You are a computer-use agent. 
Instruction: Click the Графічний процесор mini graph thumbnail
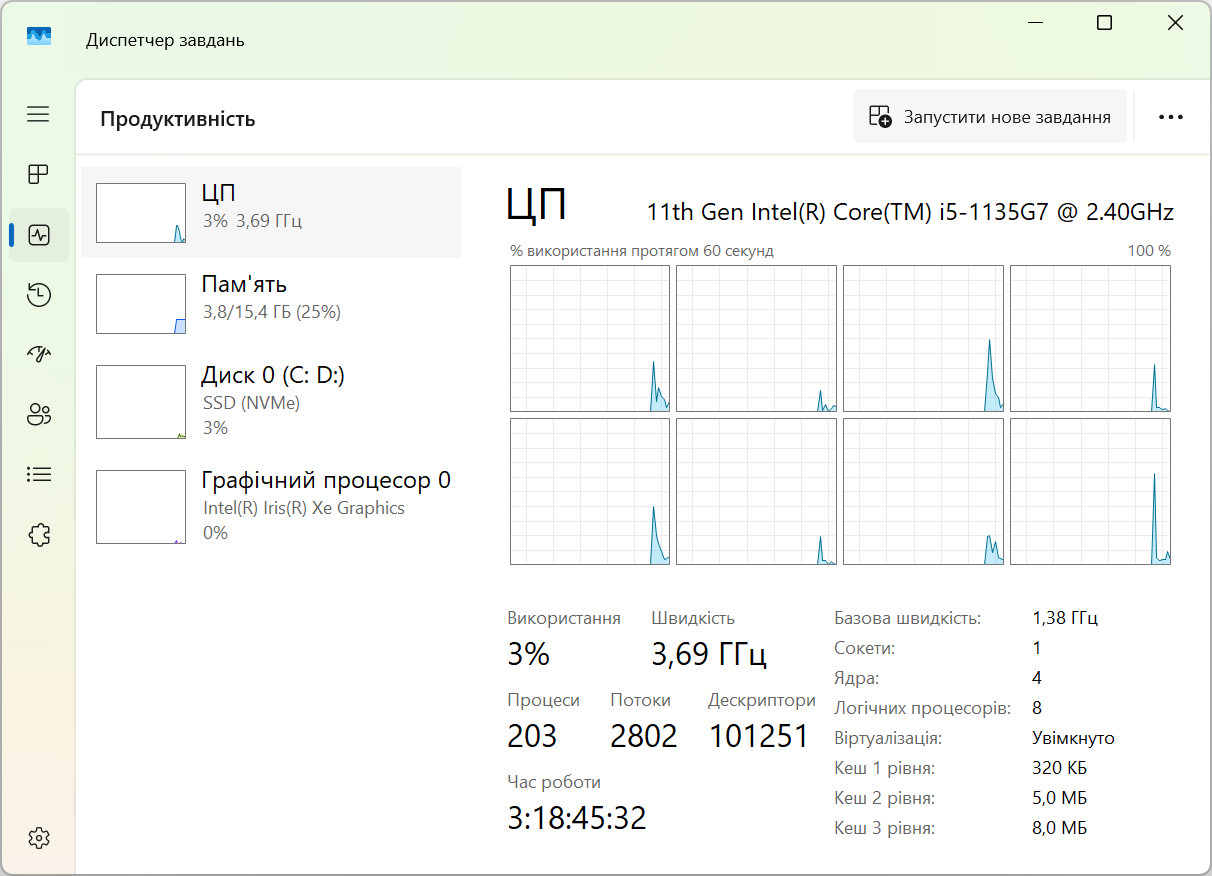tap(141, 507)
